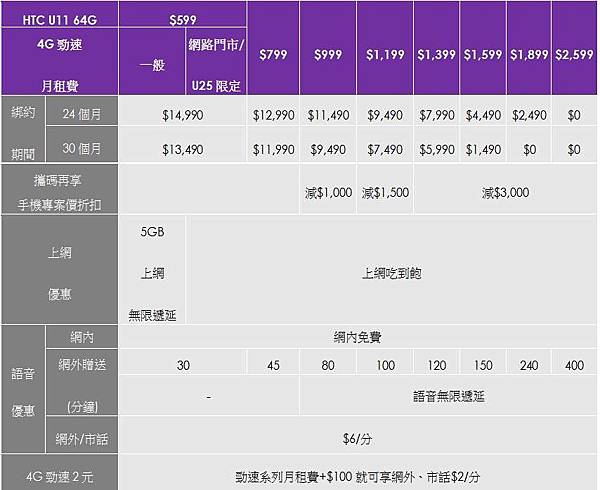Click the $999 plan column header
600x490 pixels.
click(328, 48)
